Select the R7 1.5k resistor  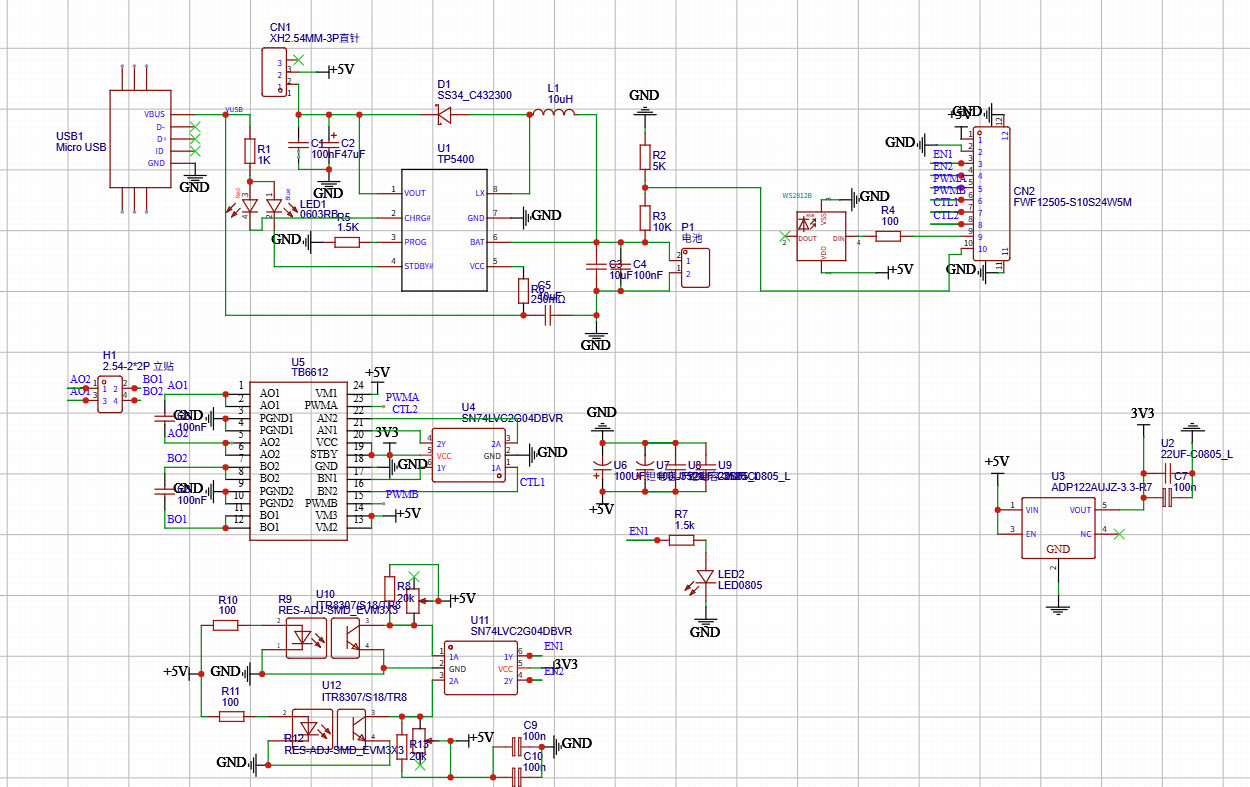[682, 540]
